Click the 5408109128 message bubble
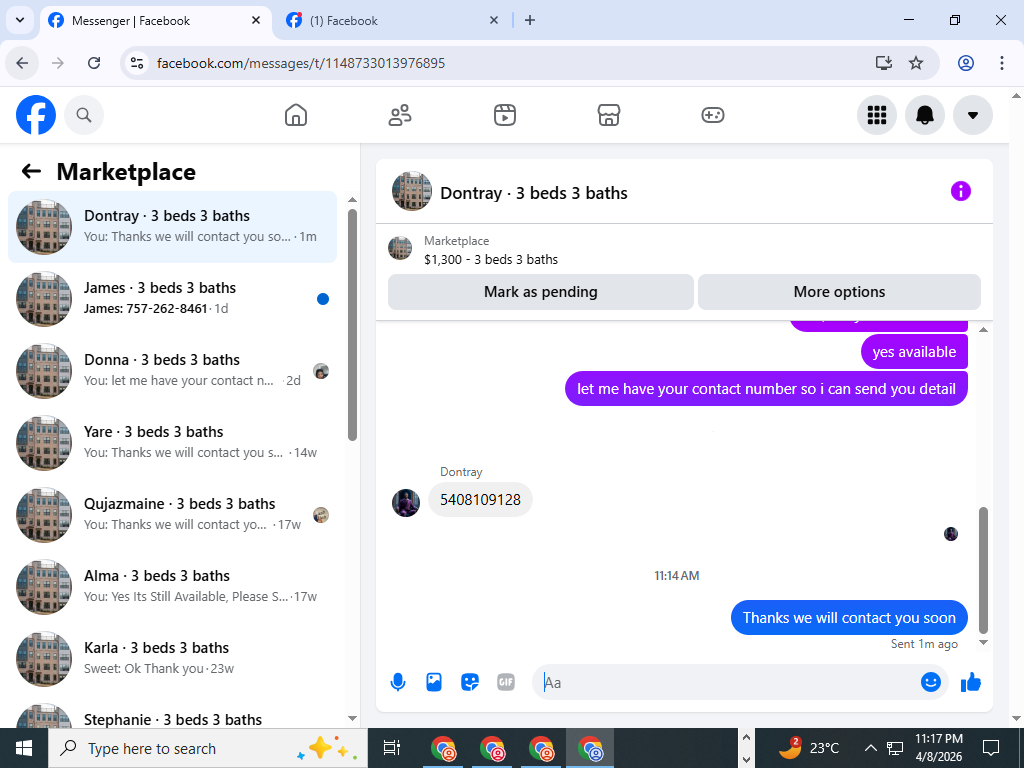Viewport: 1024px width, 768px height. 480,500
